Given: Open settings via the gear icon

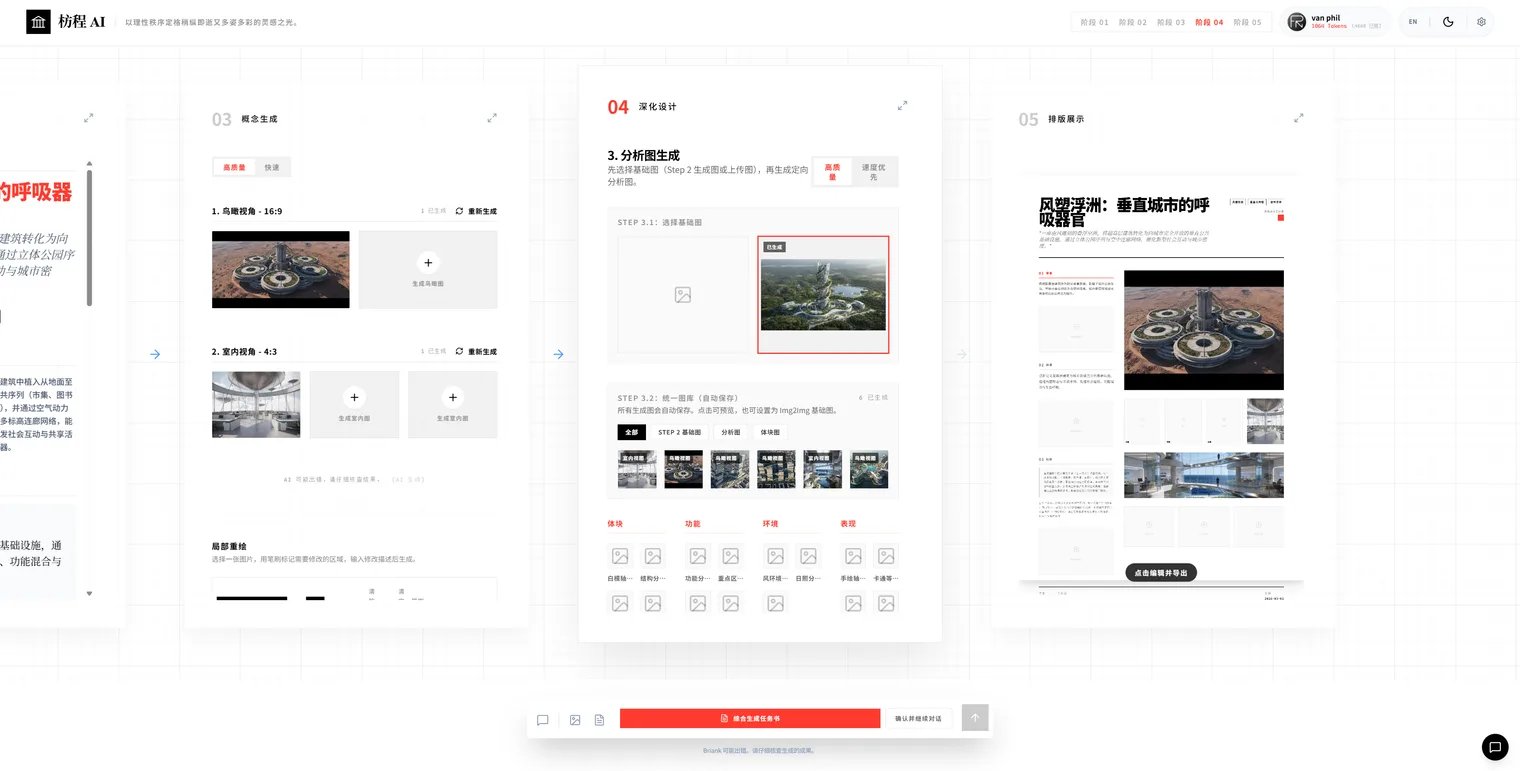Looking at the screenshot, I should [x=1481, y=22].
